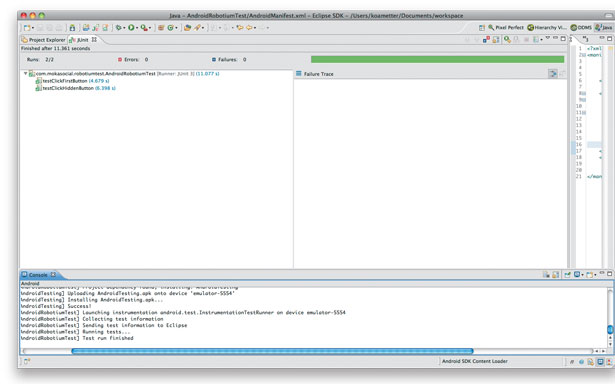Click the console vertical scrollbar thumb
Screen dimensions: 615x384
pos(610,329)
